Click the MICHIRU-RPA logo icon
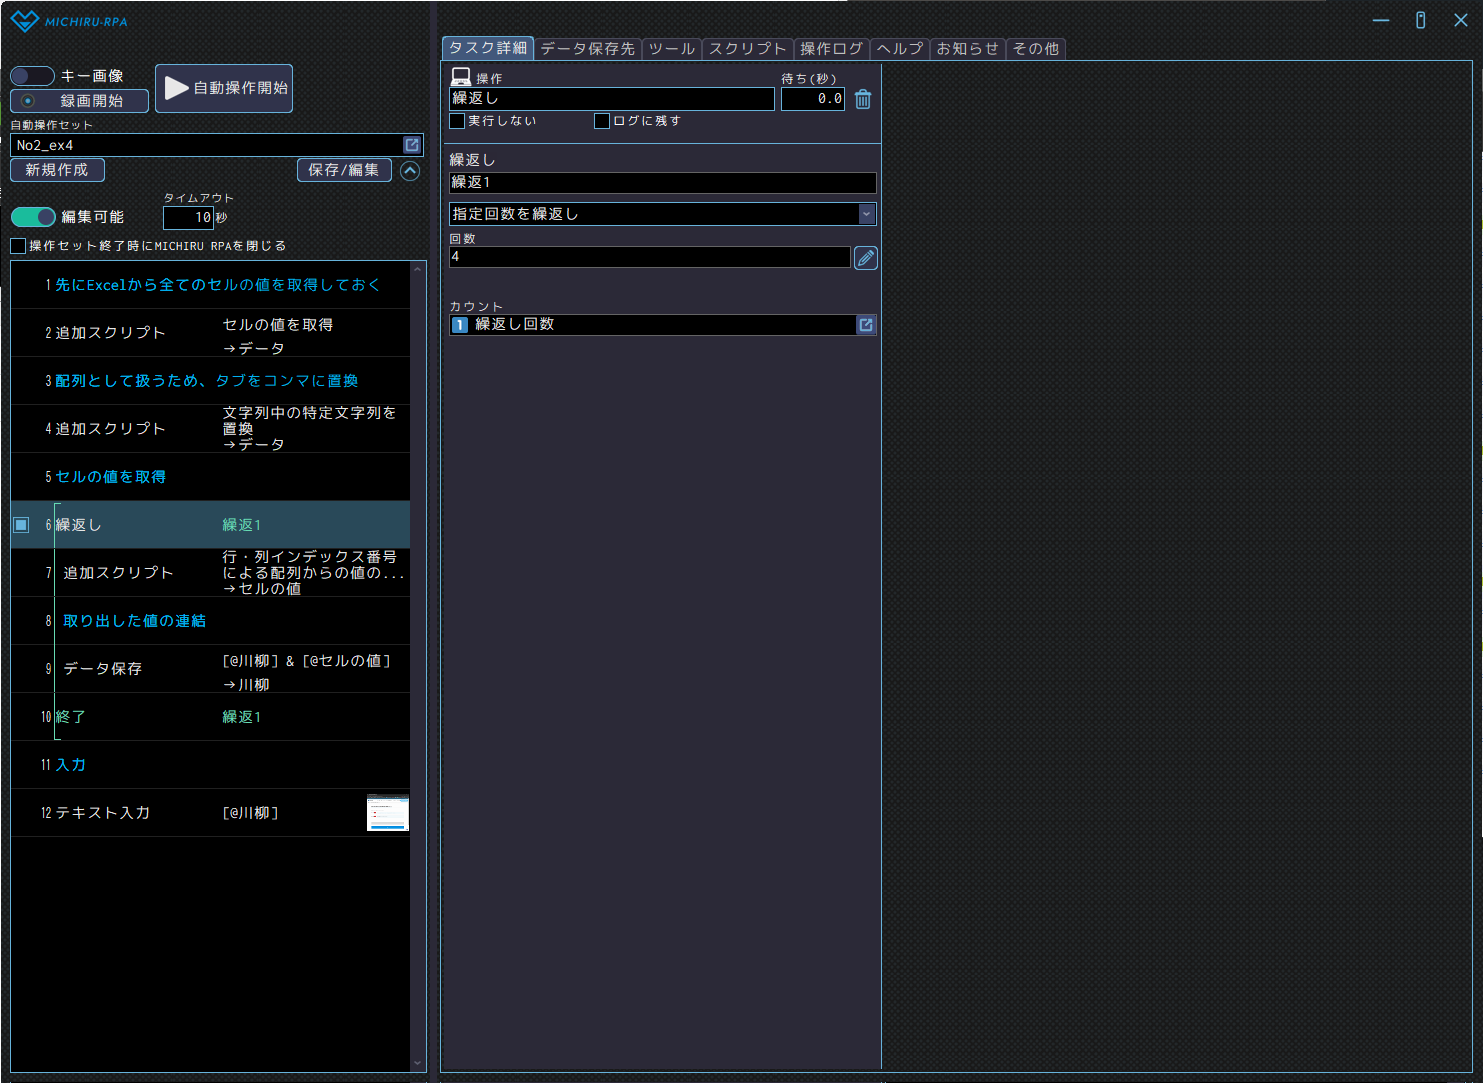This screenshot has width=1483, height=1083. pyautogui.click(x=25, y=21)
